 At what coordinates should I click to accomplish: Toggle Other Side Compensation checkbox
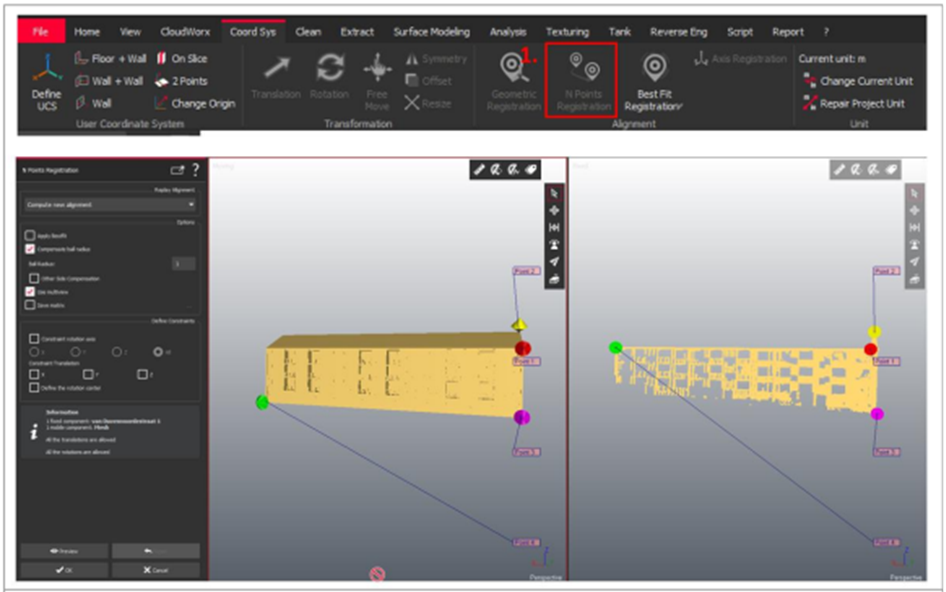click(x=34, y=278)
